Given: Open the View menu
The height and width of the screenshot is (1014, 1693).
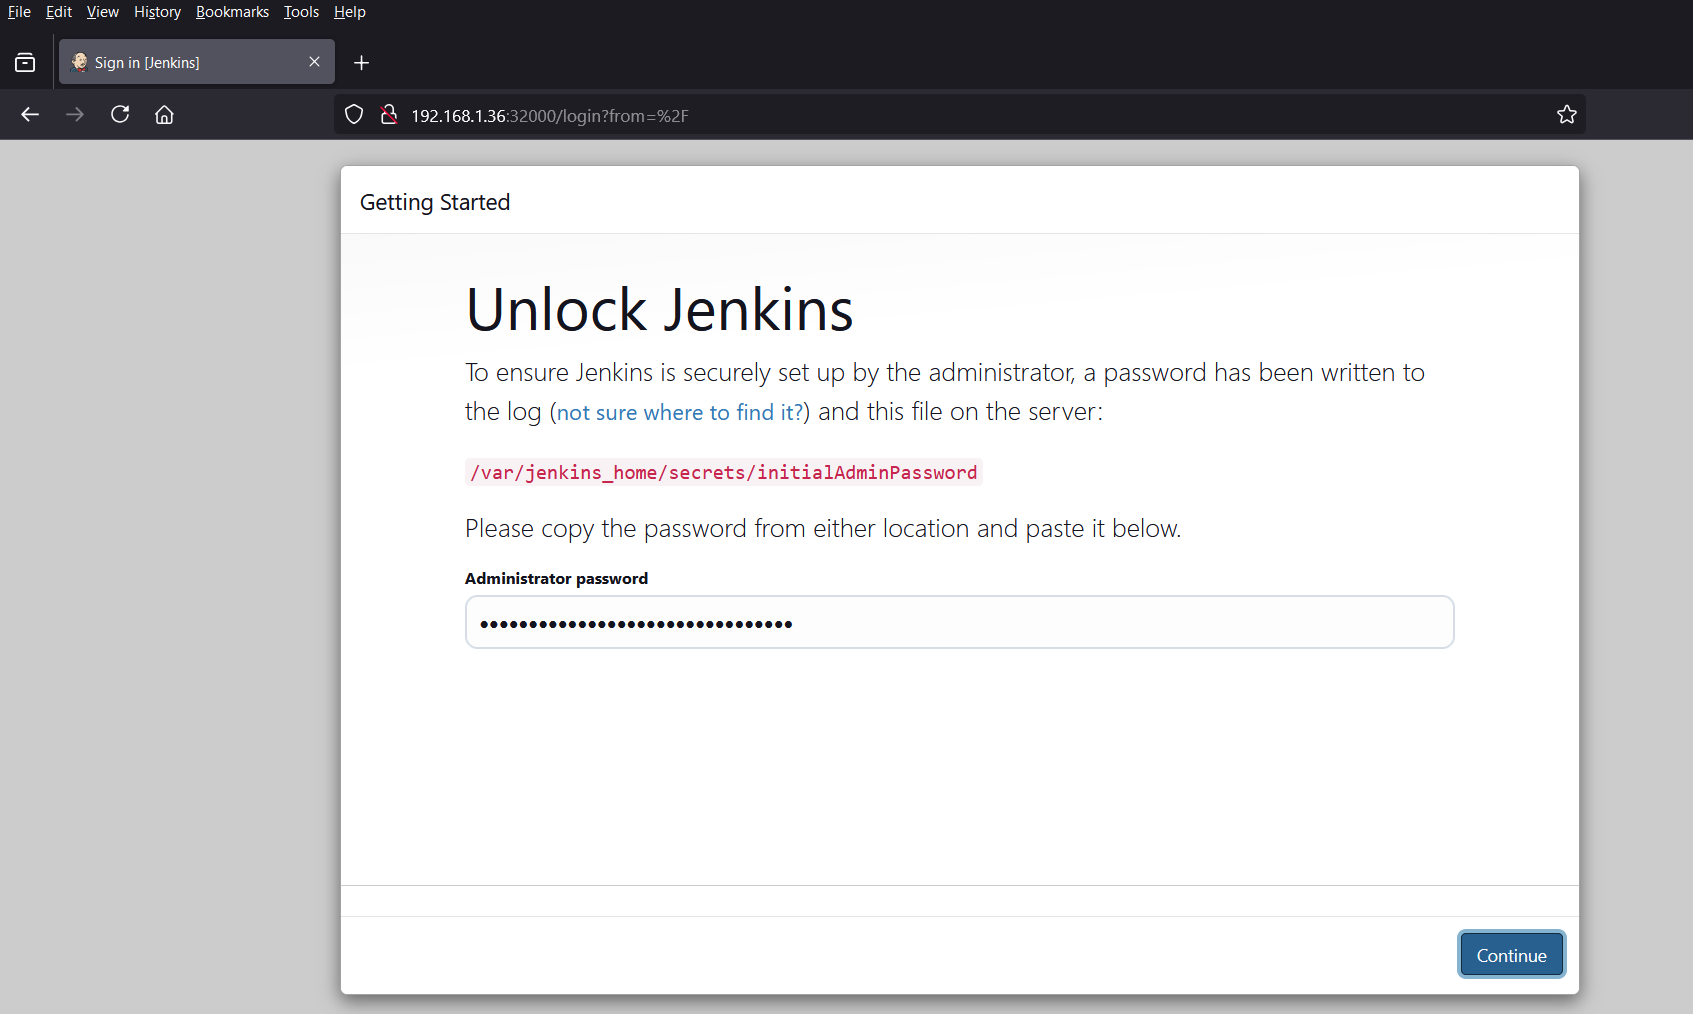Looking at the screenshot, I should [x=102, y=12].
